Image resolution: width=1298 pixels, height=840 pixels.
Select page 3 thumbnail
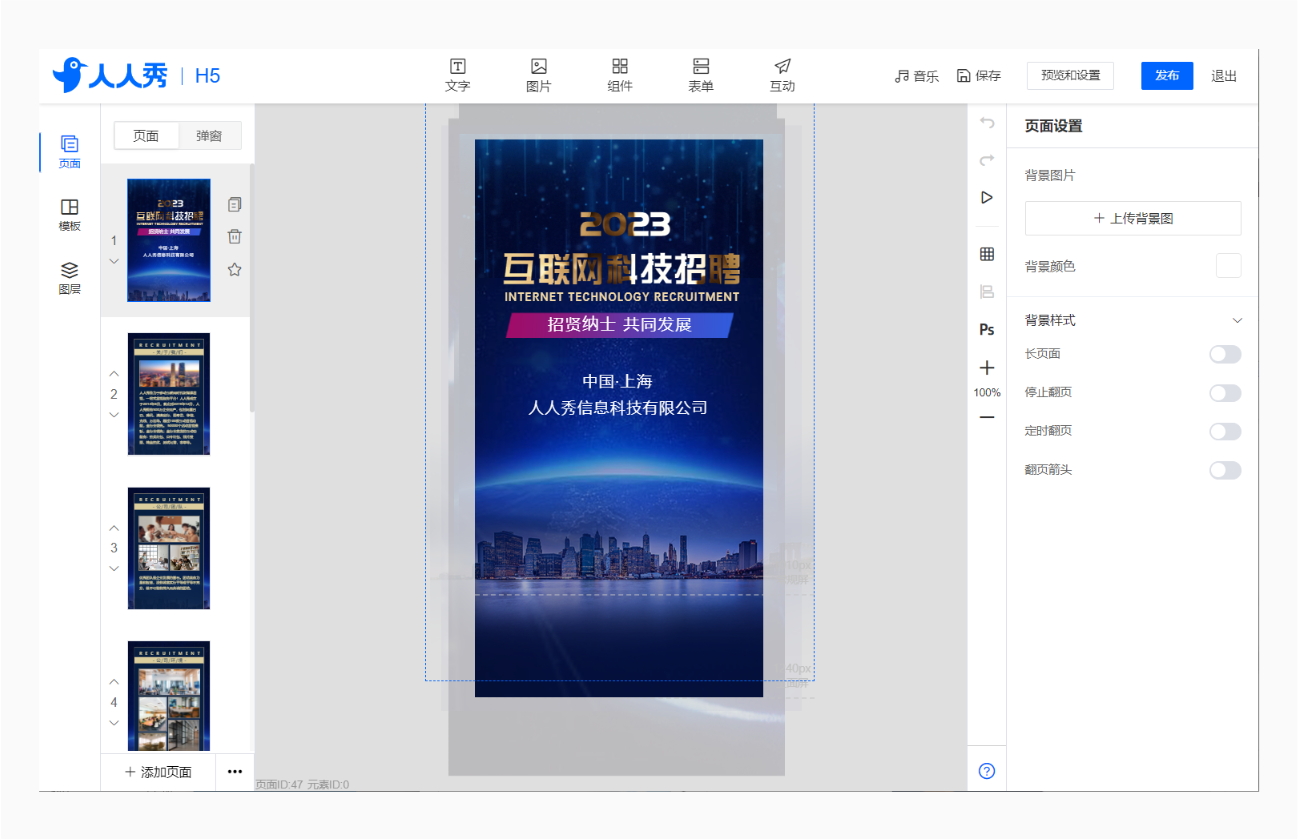pyautogui.click(x=169, y=548)
